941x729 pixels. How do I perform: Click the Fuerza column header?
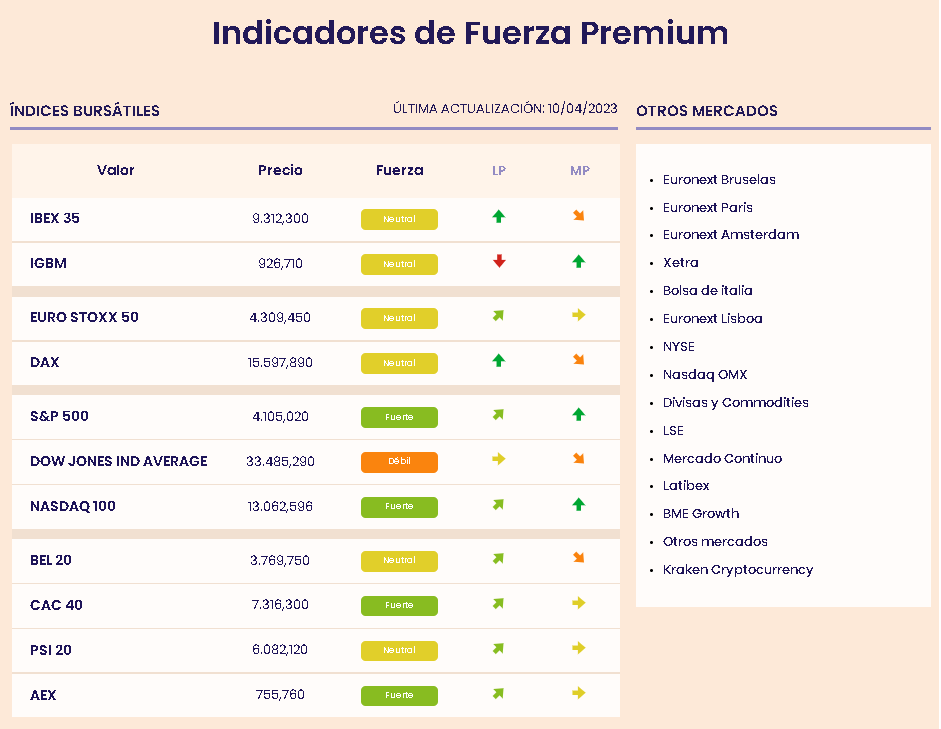click(x=399, y=171)
